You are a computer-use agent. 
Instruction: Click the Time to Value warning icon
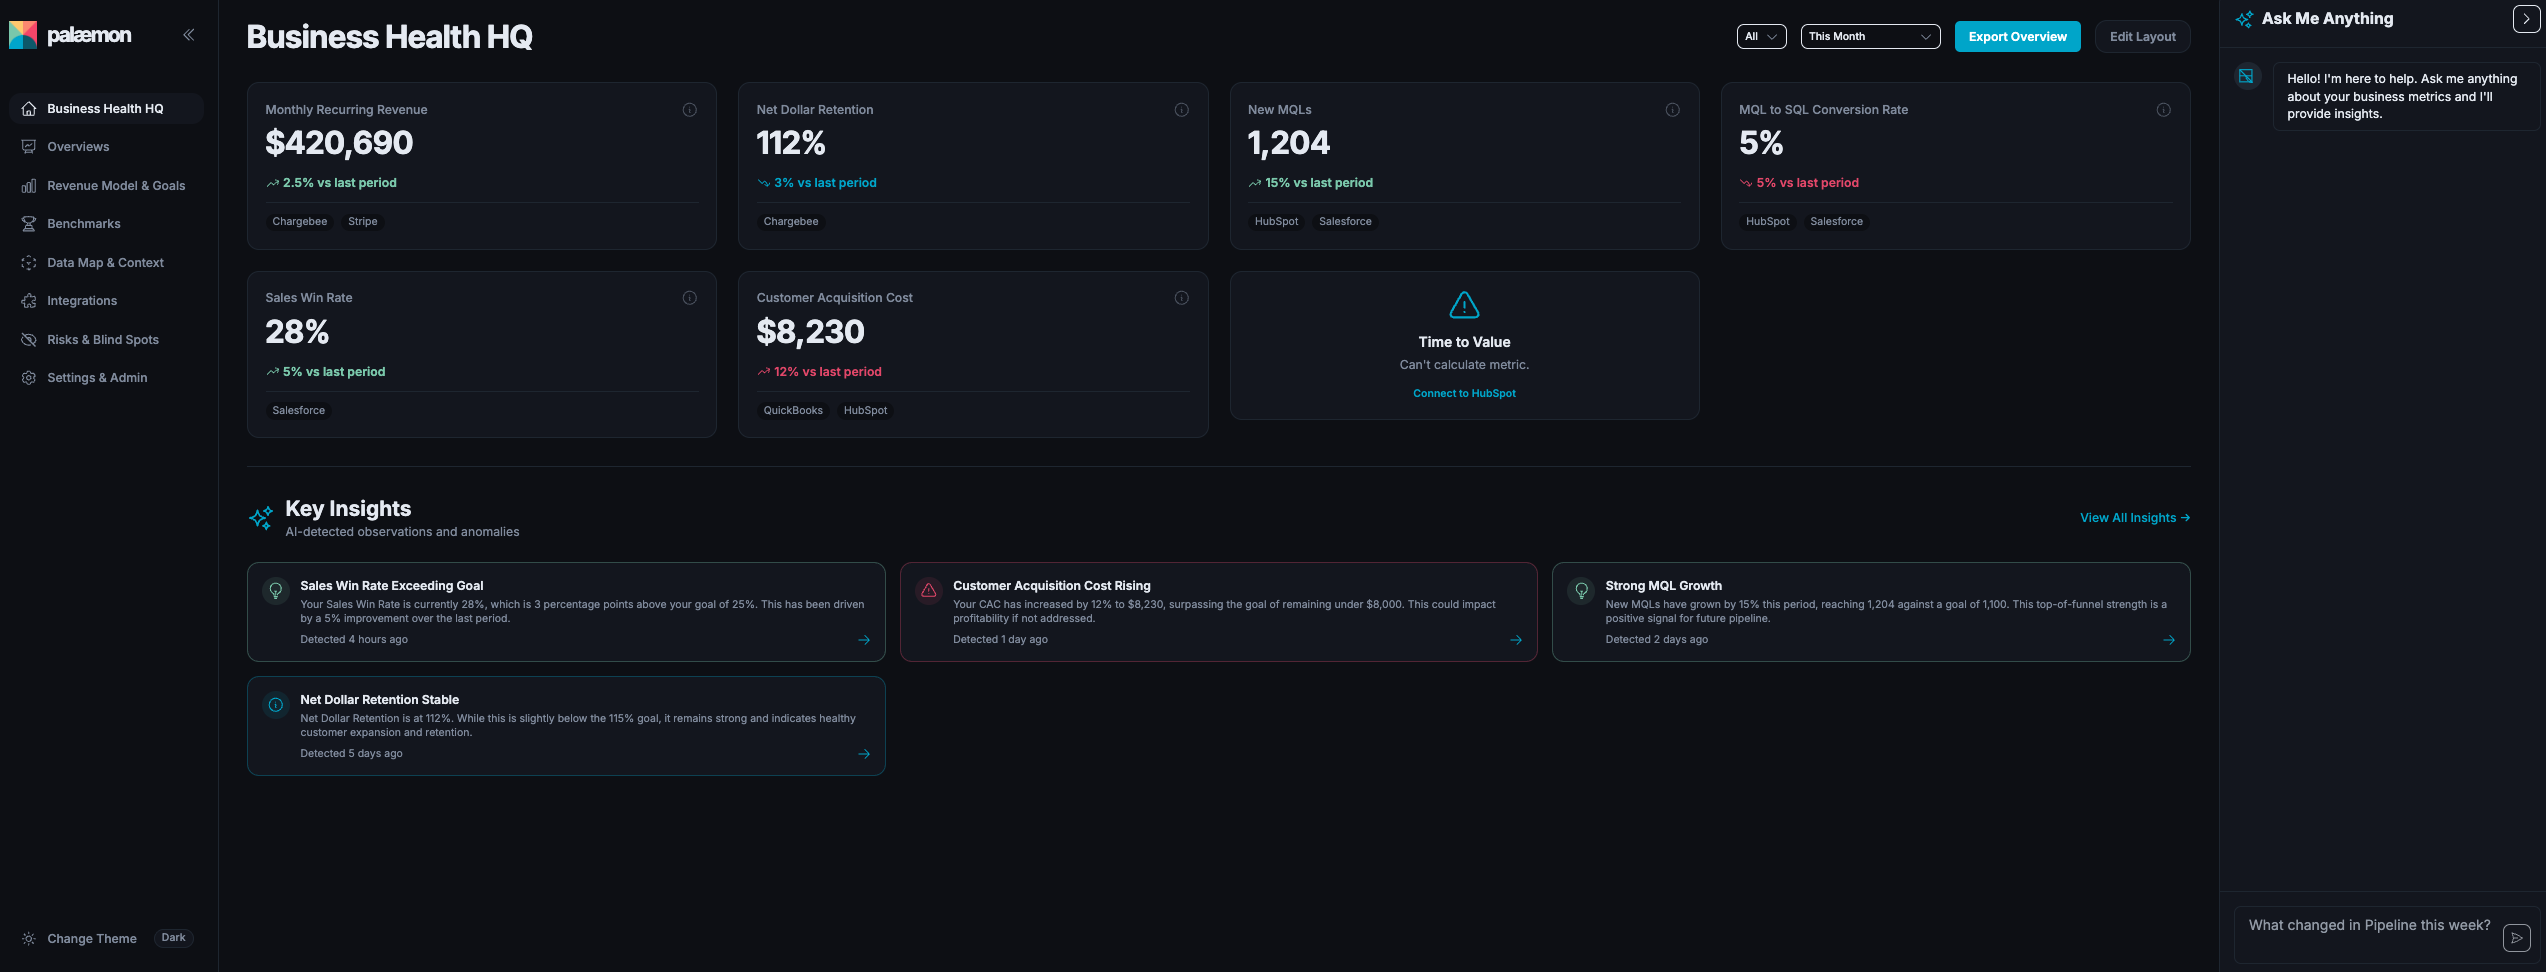pyautogui.click(x=1464, y=305)
